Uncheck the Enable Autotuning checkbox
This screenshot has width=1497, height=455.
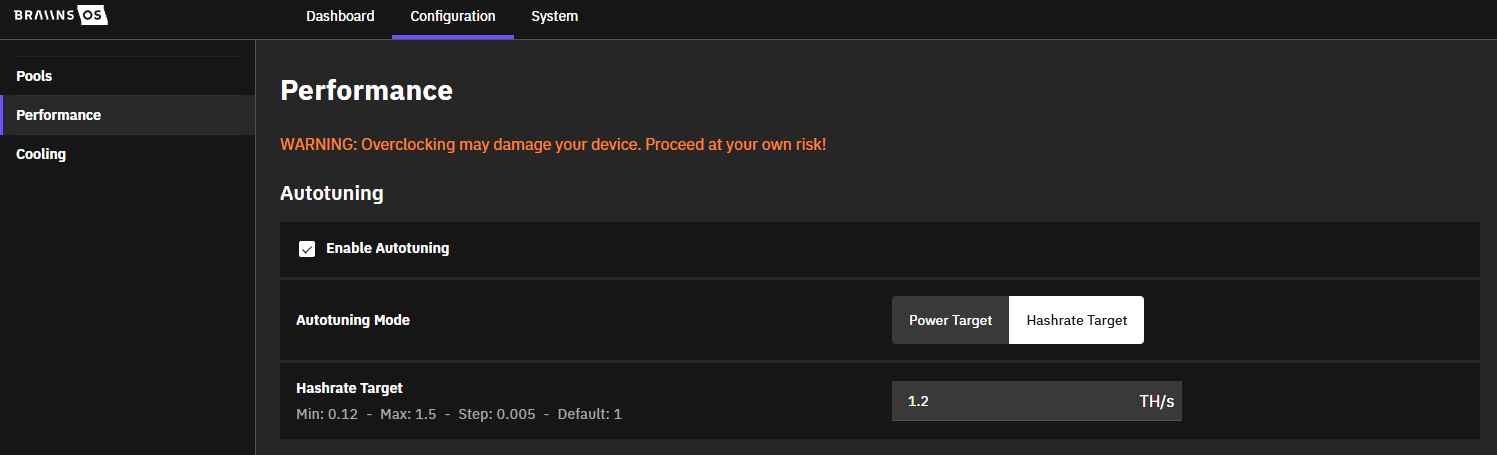coord(307,249)
